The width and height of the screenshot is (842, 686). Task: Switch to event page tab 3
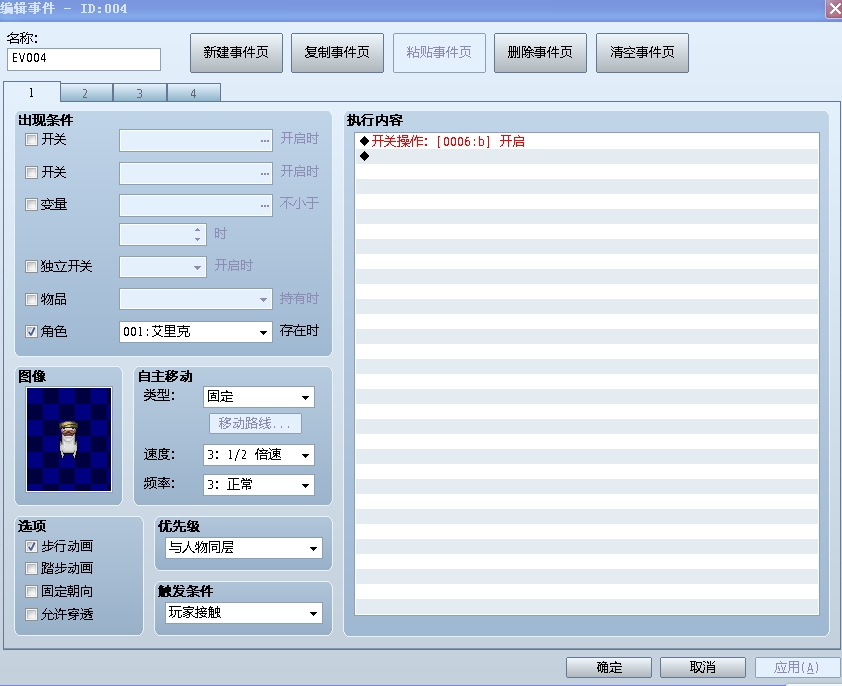coord(140,93)
